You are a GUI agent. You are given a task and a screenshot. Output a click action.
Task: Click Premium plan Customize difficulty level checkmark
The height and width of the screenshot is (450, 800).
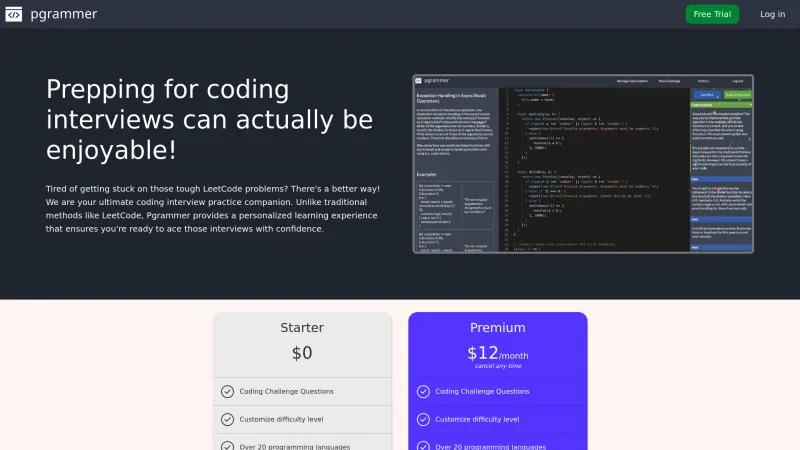coord(423,419)
